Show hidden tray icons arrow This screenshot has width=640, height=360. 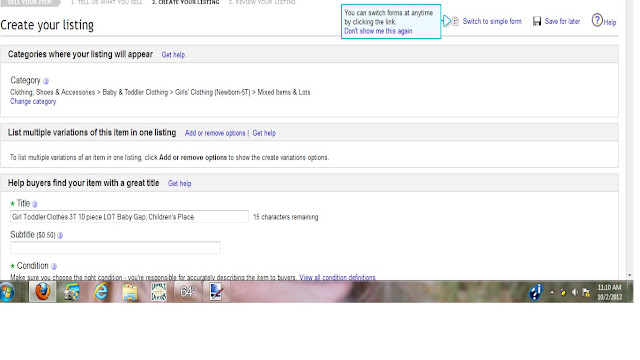point(552,292)
